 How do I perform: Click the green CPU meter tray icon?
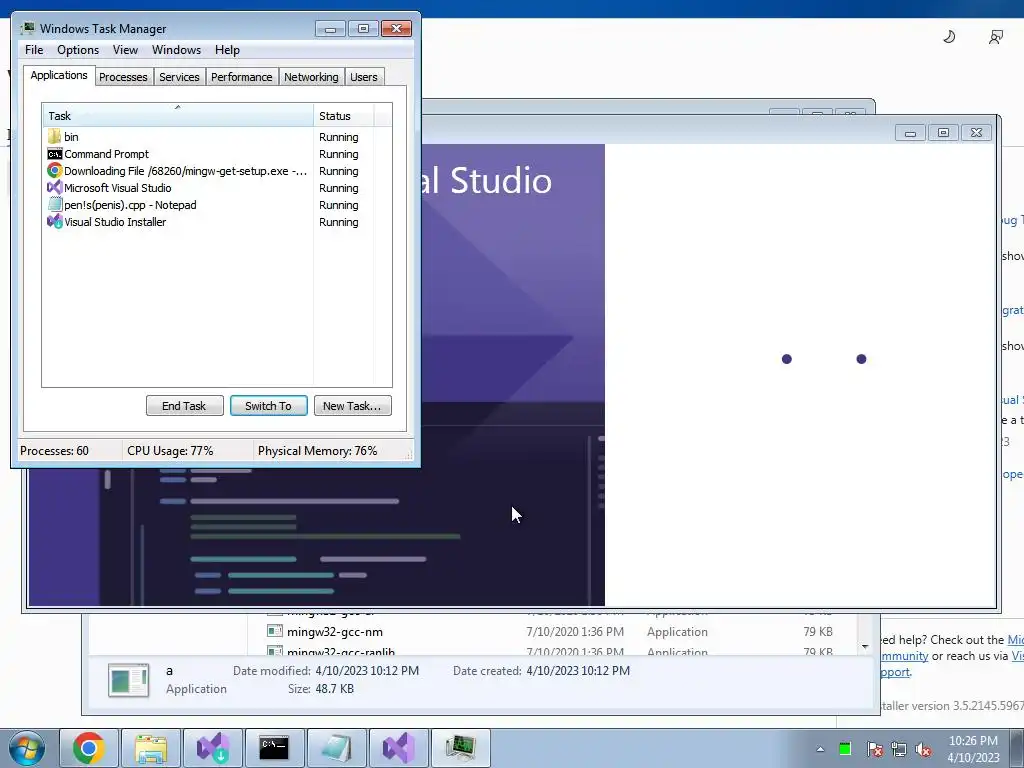[x=845, y=749]
